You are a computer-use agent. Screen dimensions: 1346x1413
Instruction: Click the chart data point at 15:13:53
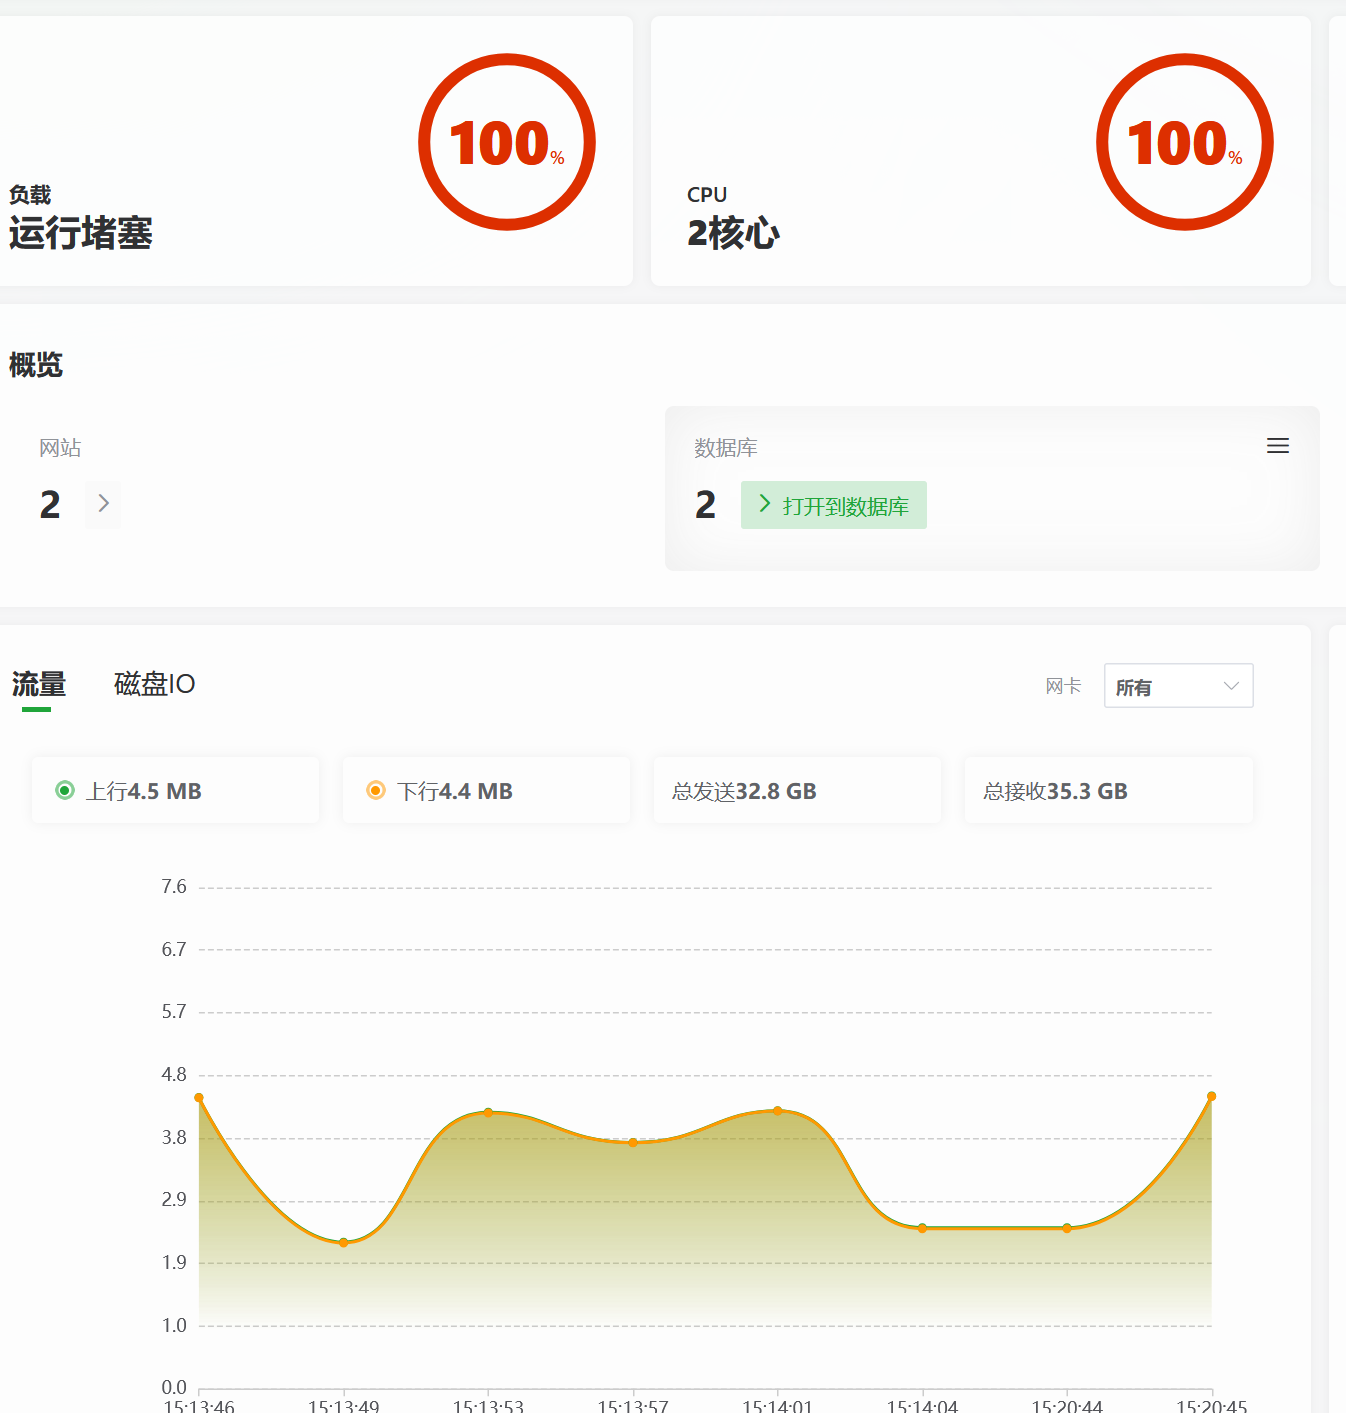488,1112
